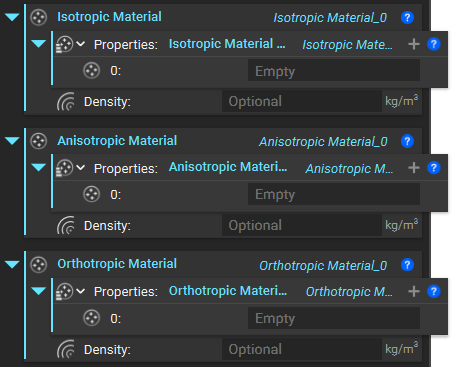This screenshot has width=452, height=367.
Task: Open Isotropic Properties type chevron dropdown
Action: click(x=81, y=44)
